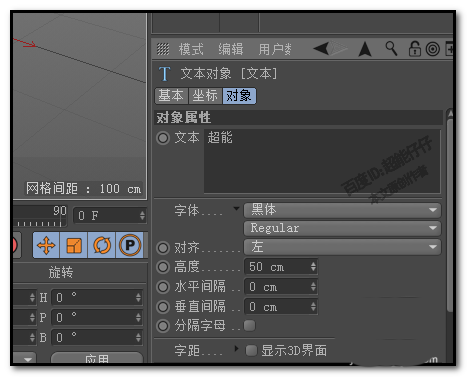Click the rotation H 0° field
Viewport: 467px width, 377px height.
97,297
